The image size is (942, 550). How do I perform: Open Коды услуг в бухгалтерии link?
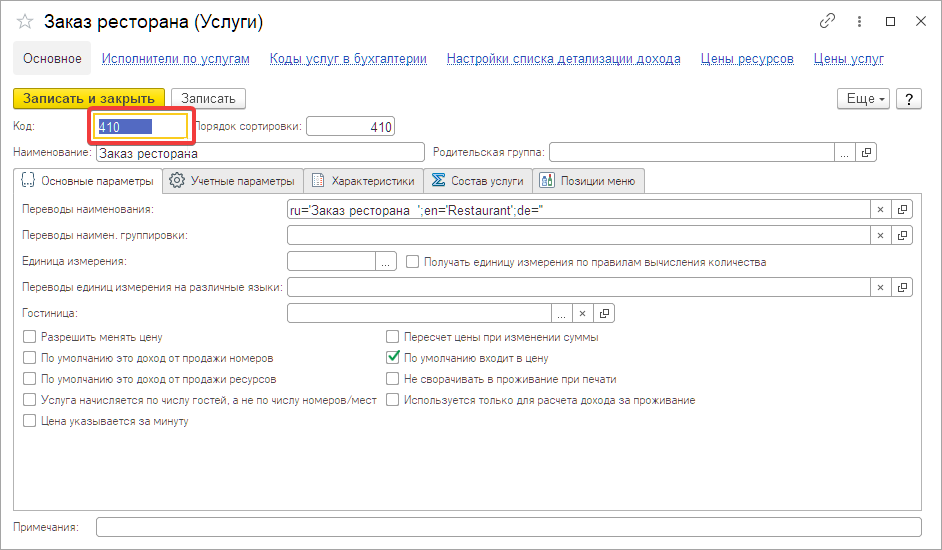click(x=348, y=59)
